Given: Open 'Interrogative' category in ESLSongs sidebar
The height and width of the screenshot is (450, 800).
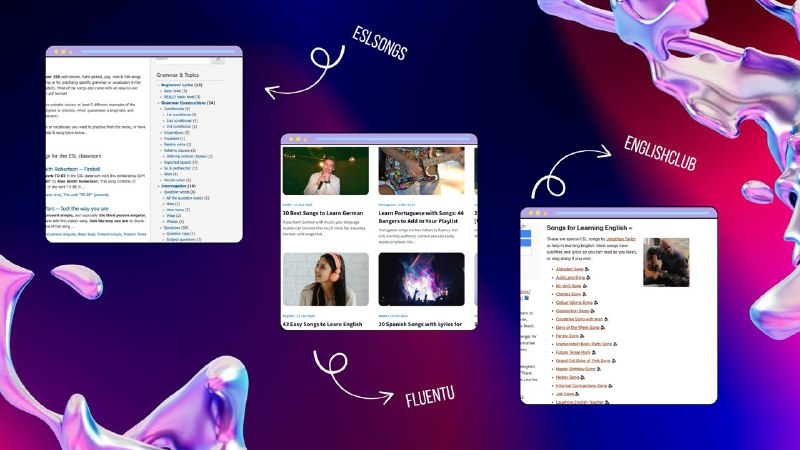Looking at the screenshot, I should pyautogui.click(x=174, y=186).
